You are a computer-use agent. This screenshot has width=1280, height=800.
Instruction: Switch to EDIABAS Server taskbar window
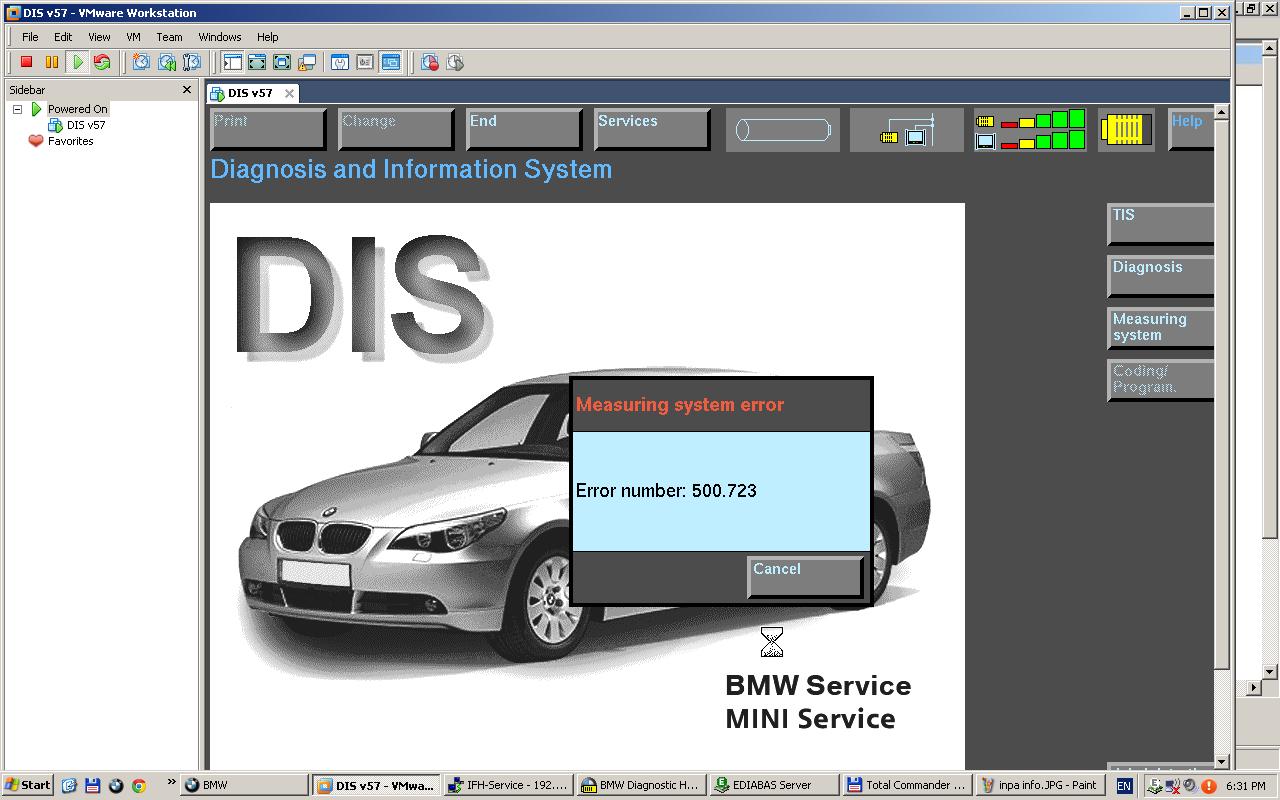click(773, 785)
